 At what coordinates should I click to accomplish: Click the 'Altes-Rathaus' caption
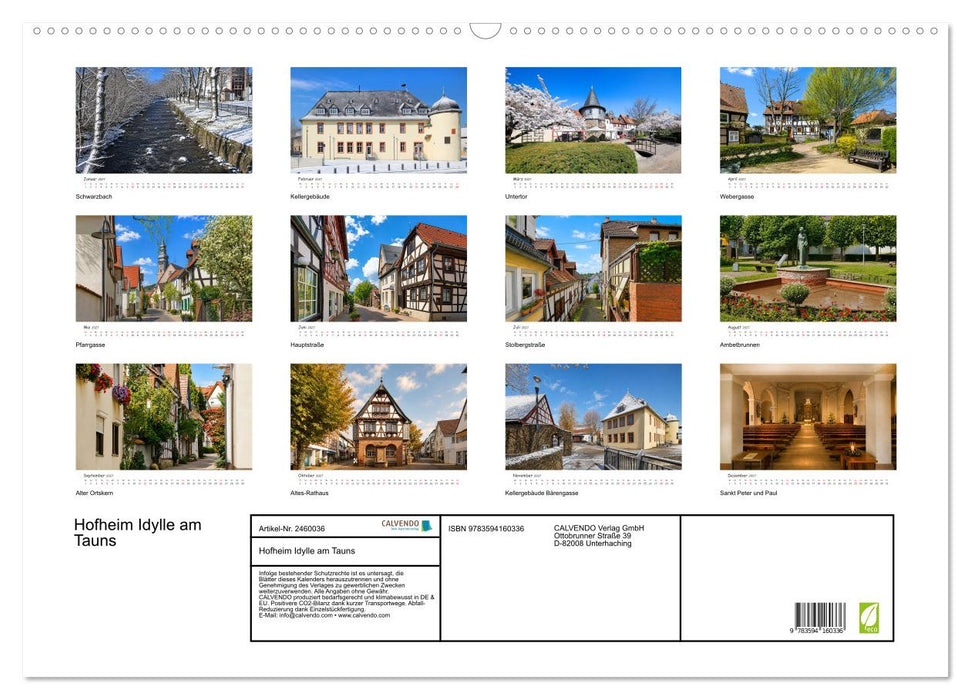click(x=310, y=493)
